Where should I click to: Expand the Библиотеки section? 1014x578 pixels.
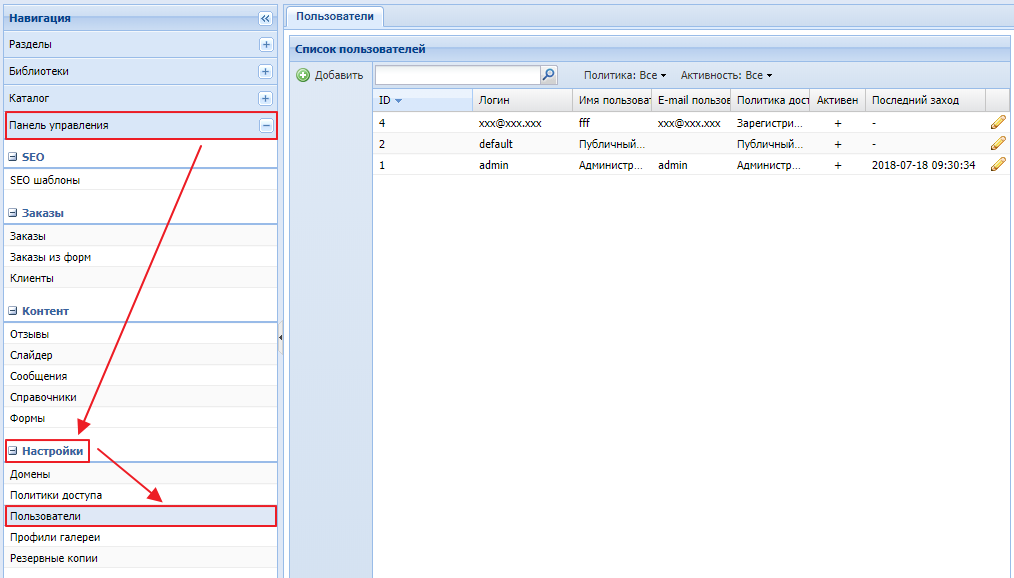click(265, 72)
